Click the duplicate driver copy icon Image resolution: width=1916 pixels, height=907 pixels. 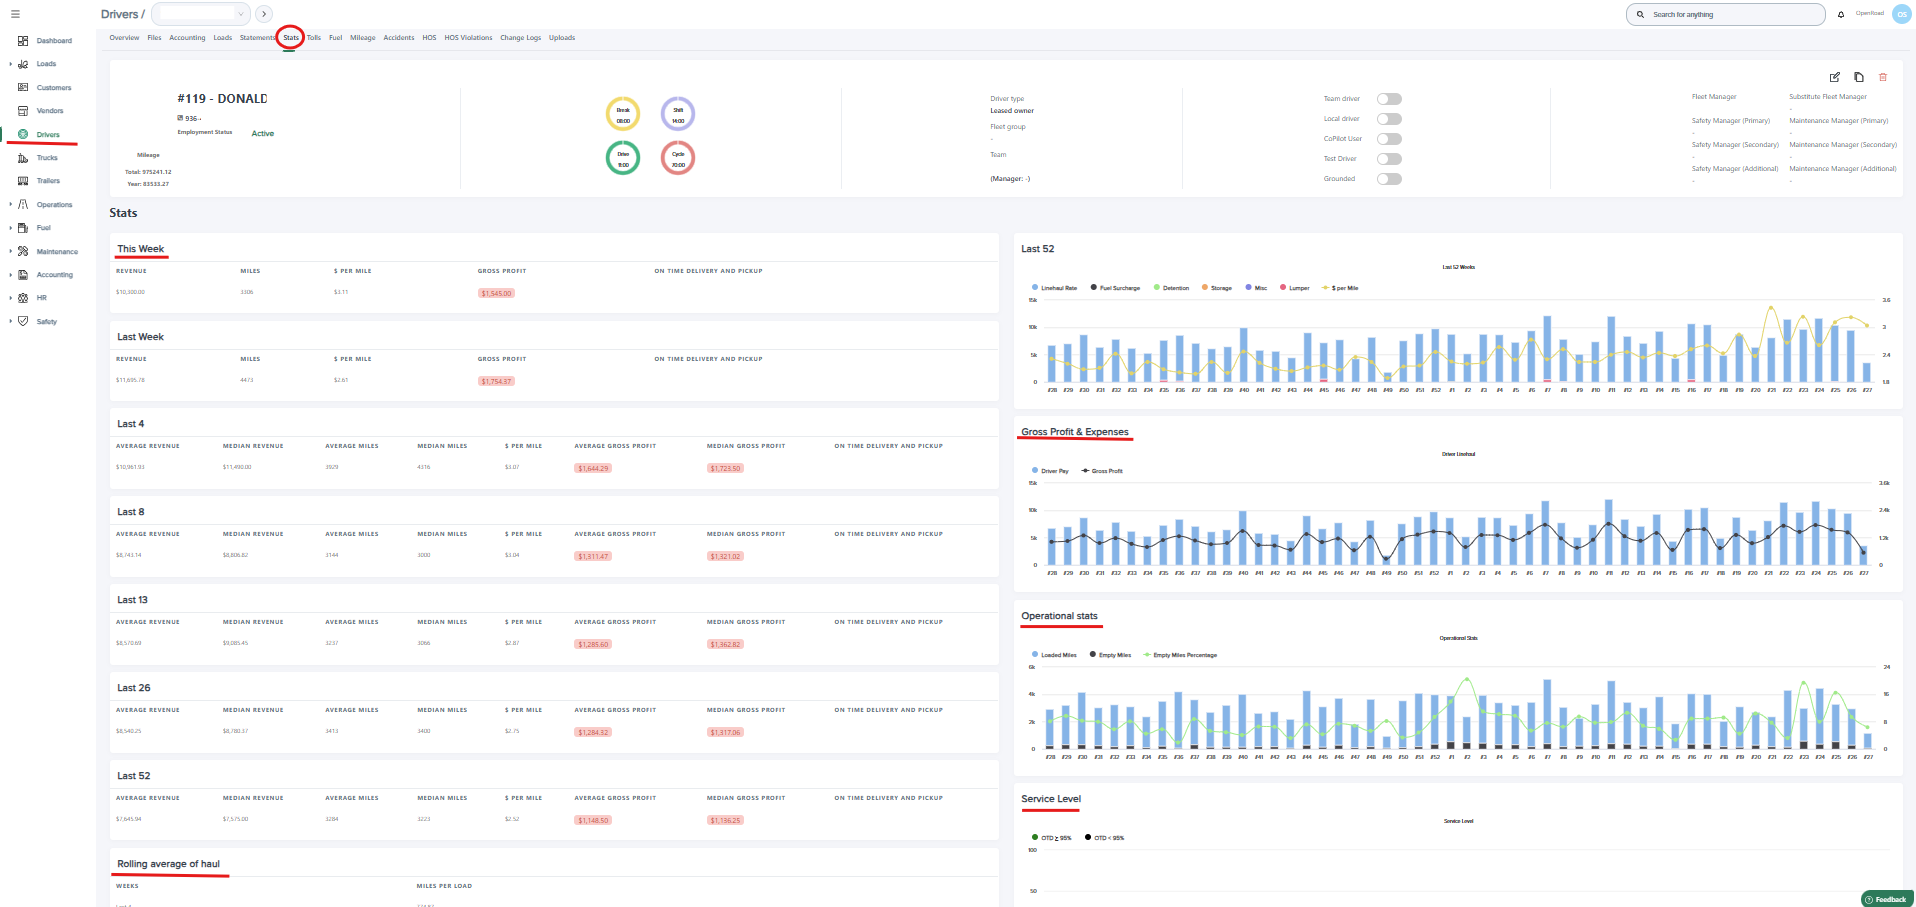[1858, 77]
